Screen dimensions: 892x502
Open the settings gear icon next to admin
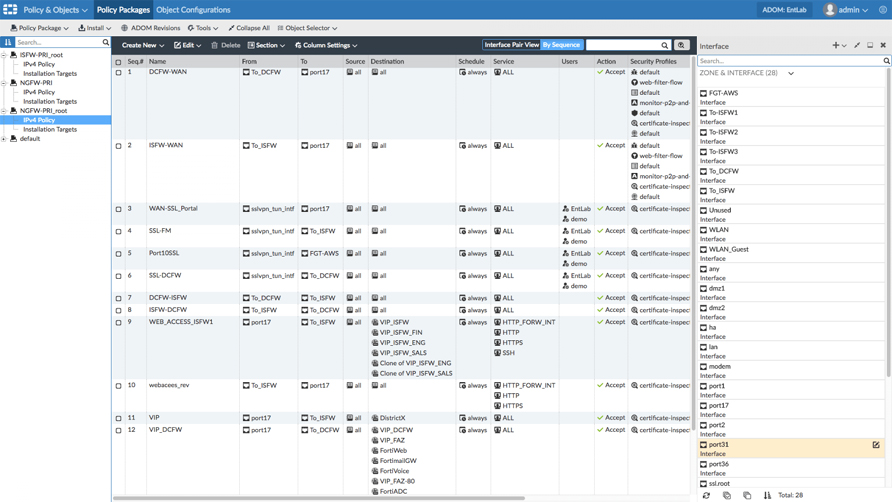click(882, 10)
